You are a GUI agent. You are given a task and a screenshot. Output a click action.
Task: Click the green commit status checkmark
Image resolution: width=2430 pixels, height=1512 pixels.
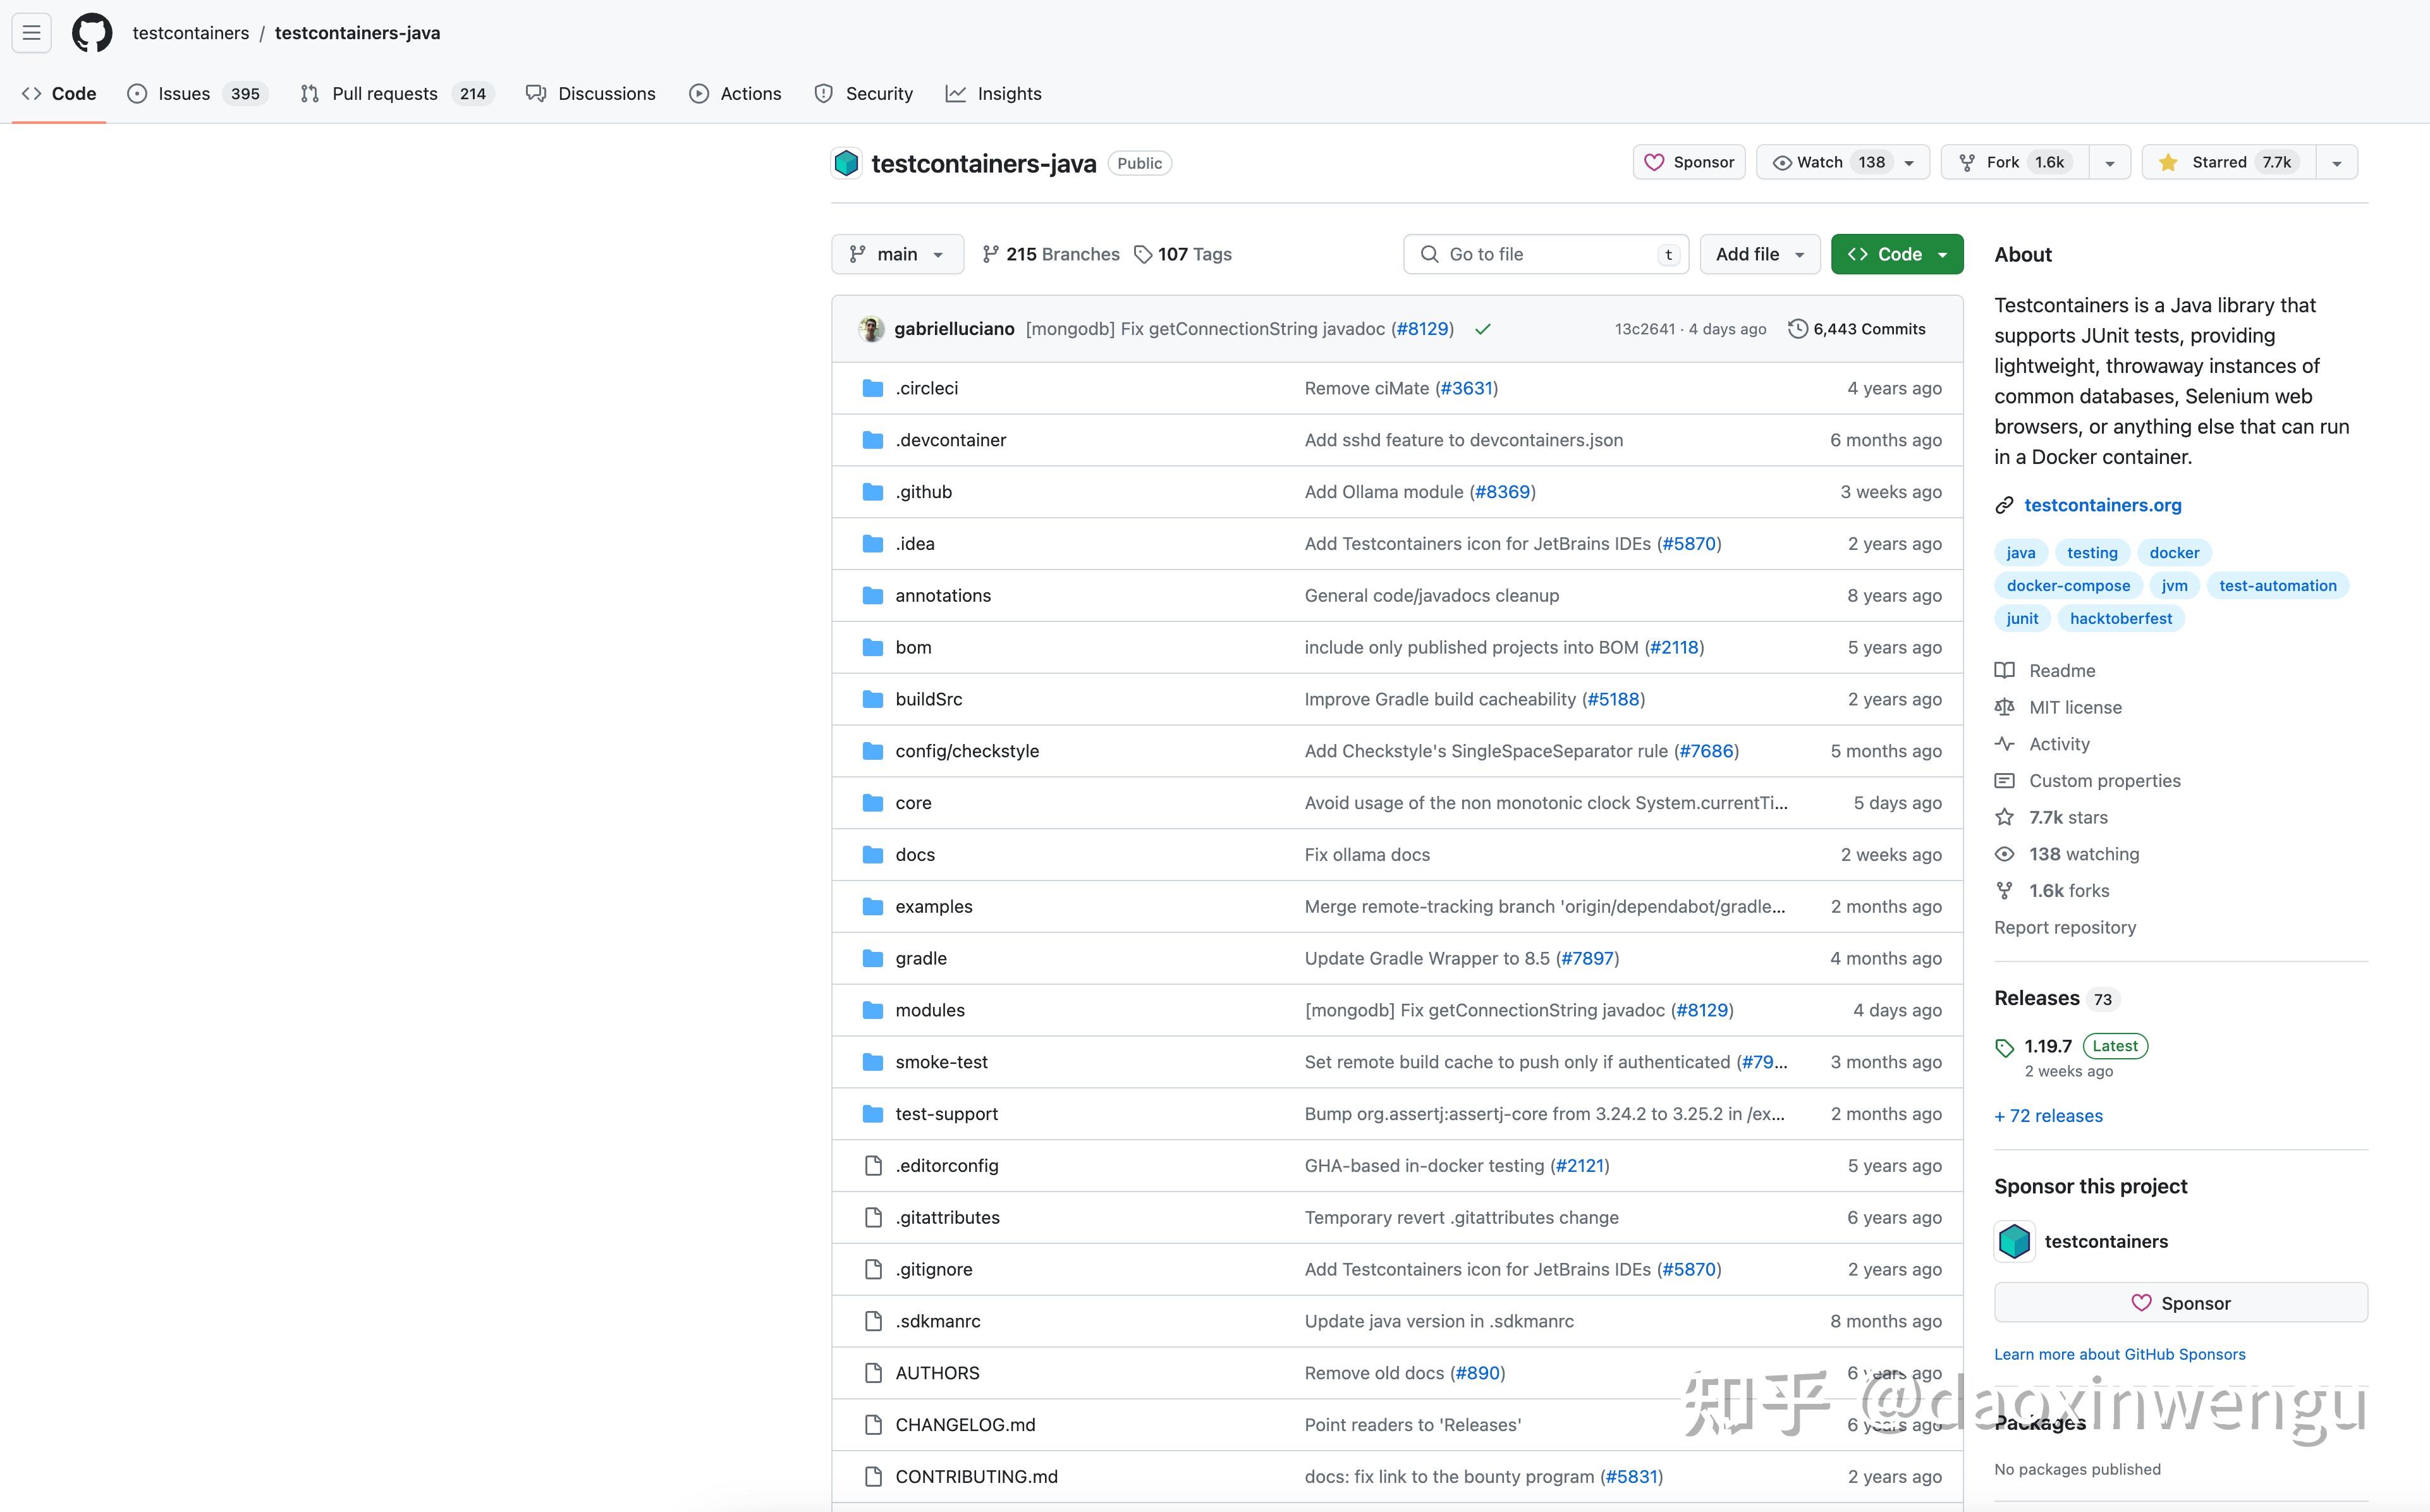click(x=1483, y=329)
